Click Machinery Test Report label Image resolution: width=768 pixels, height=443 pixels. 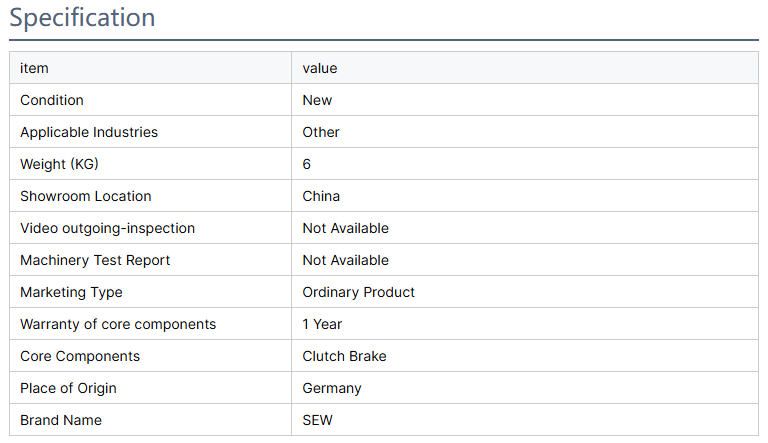[95, 260]
